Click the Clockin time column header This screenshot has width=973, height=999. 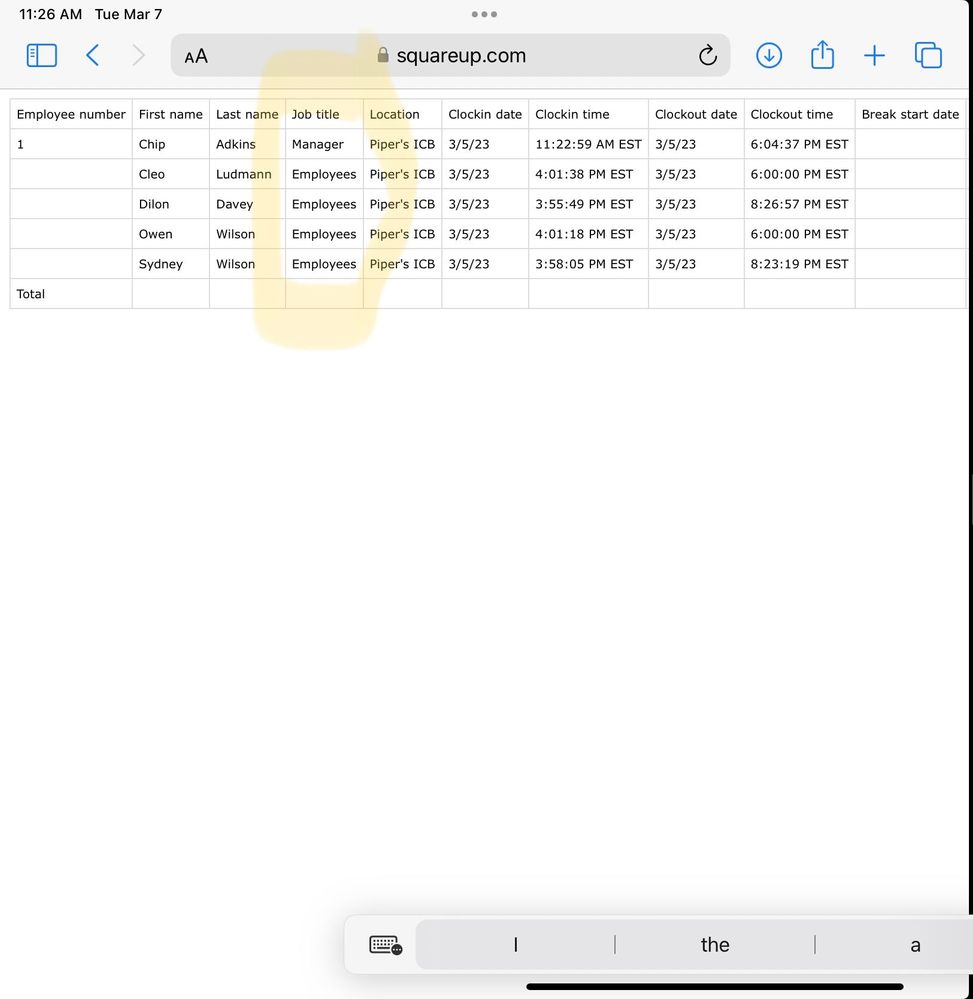click(572, 114)
